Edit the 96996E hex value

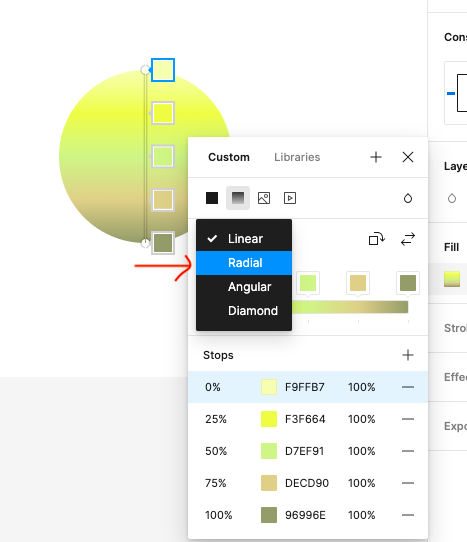[x=305, y=515]
